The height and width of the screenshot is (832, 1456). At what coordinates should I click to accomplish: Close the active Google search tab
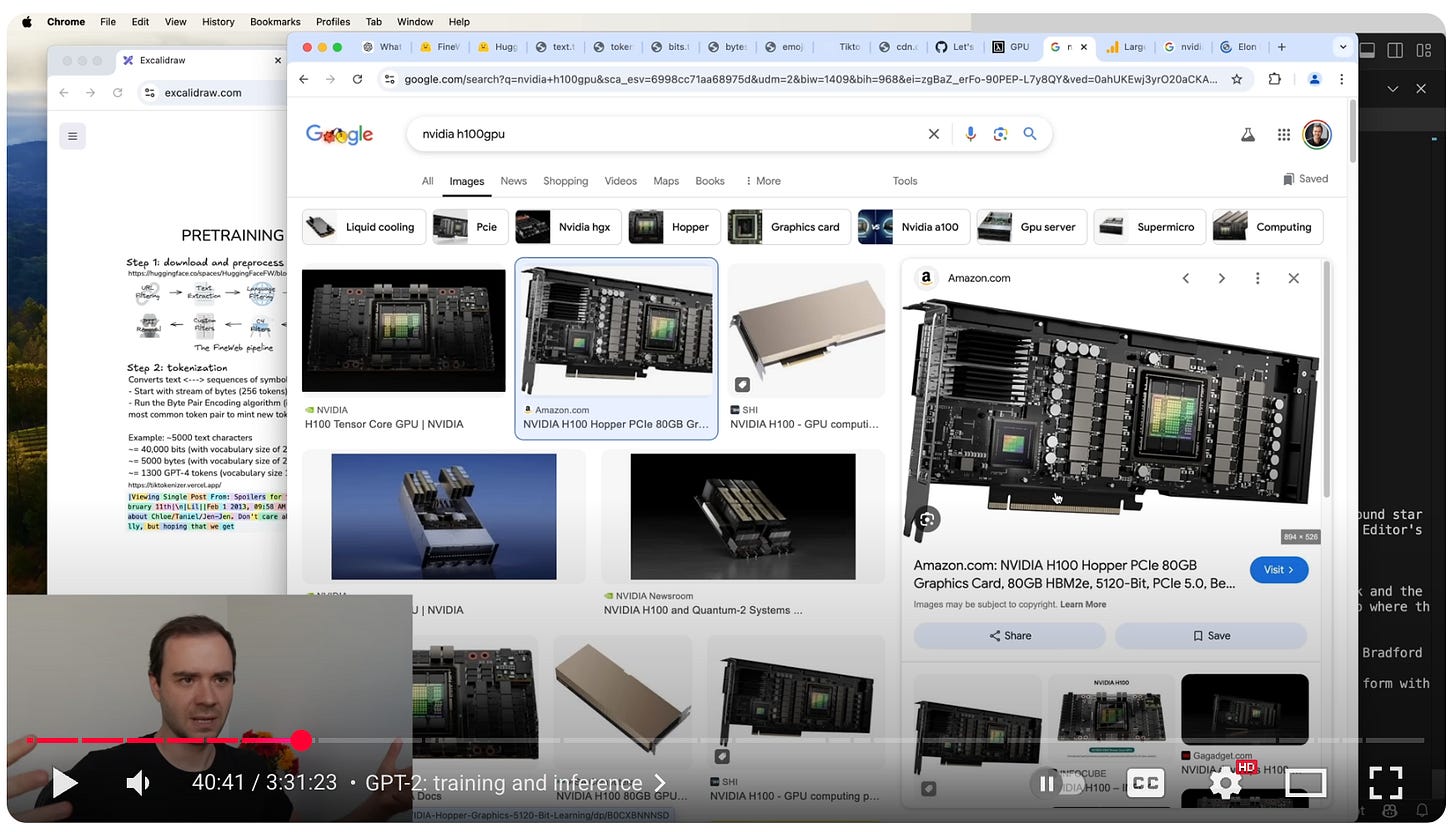coord(1084,47)
